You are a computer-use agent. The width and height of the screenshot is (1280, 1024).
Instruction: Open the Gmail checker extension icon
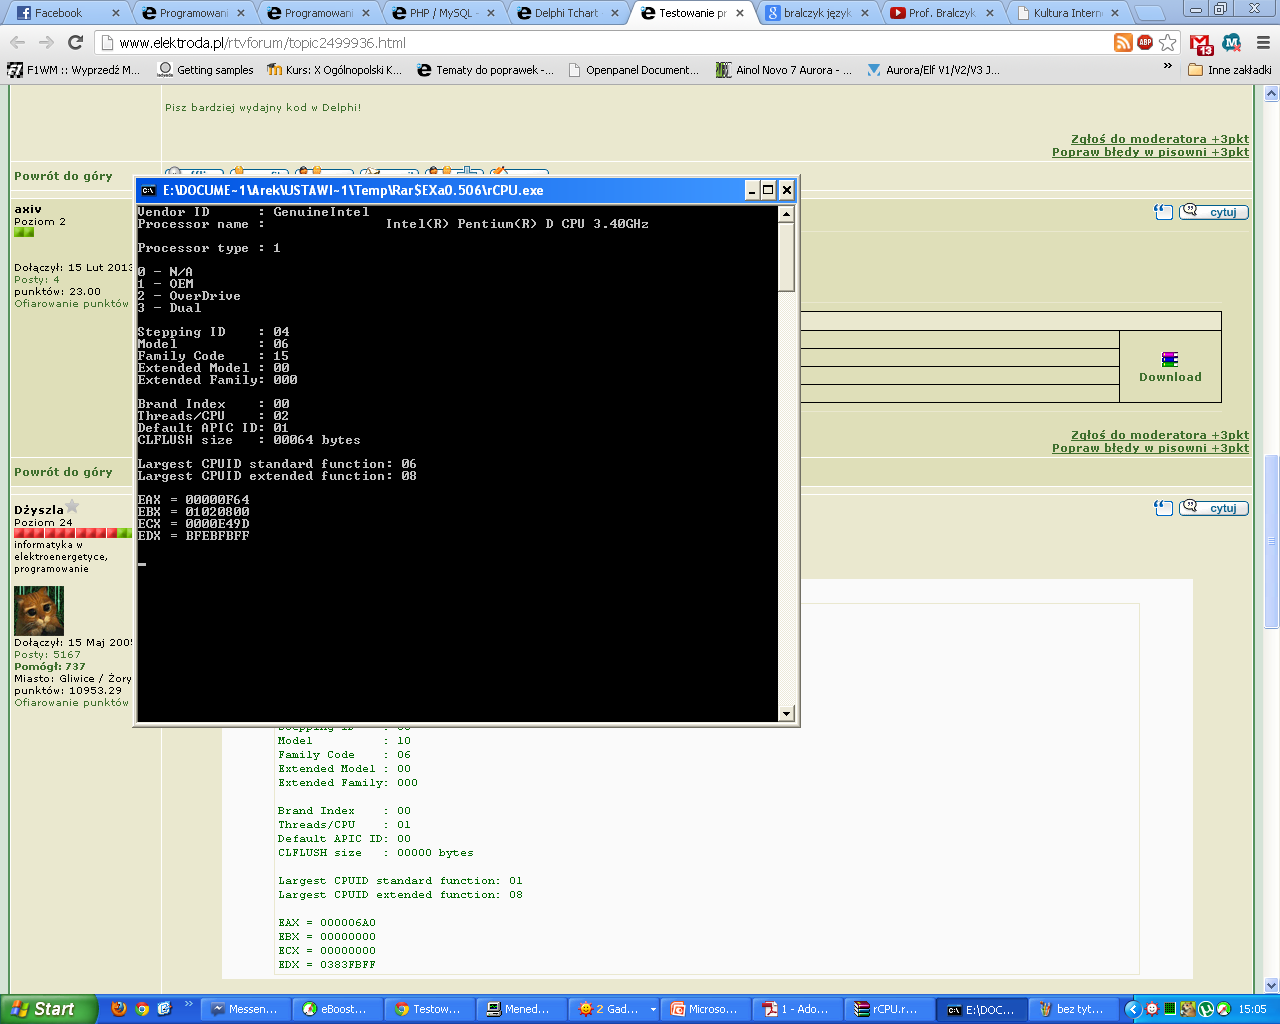tap(1201, 43)
